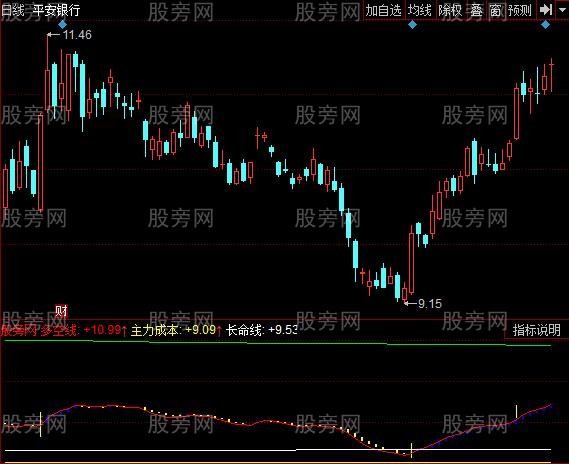Click the blue diamond below the arrow icon
Image resolution: width=569 pixels, height=464 pixels.
[x=545, y=25]
